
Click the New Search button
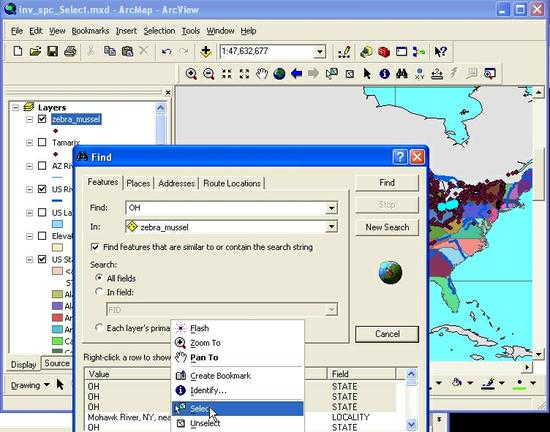pyautogui.click(x=387, y=227)
